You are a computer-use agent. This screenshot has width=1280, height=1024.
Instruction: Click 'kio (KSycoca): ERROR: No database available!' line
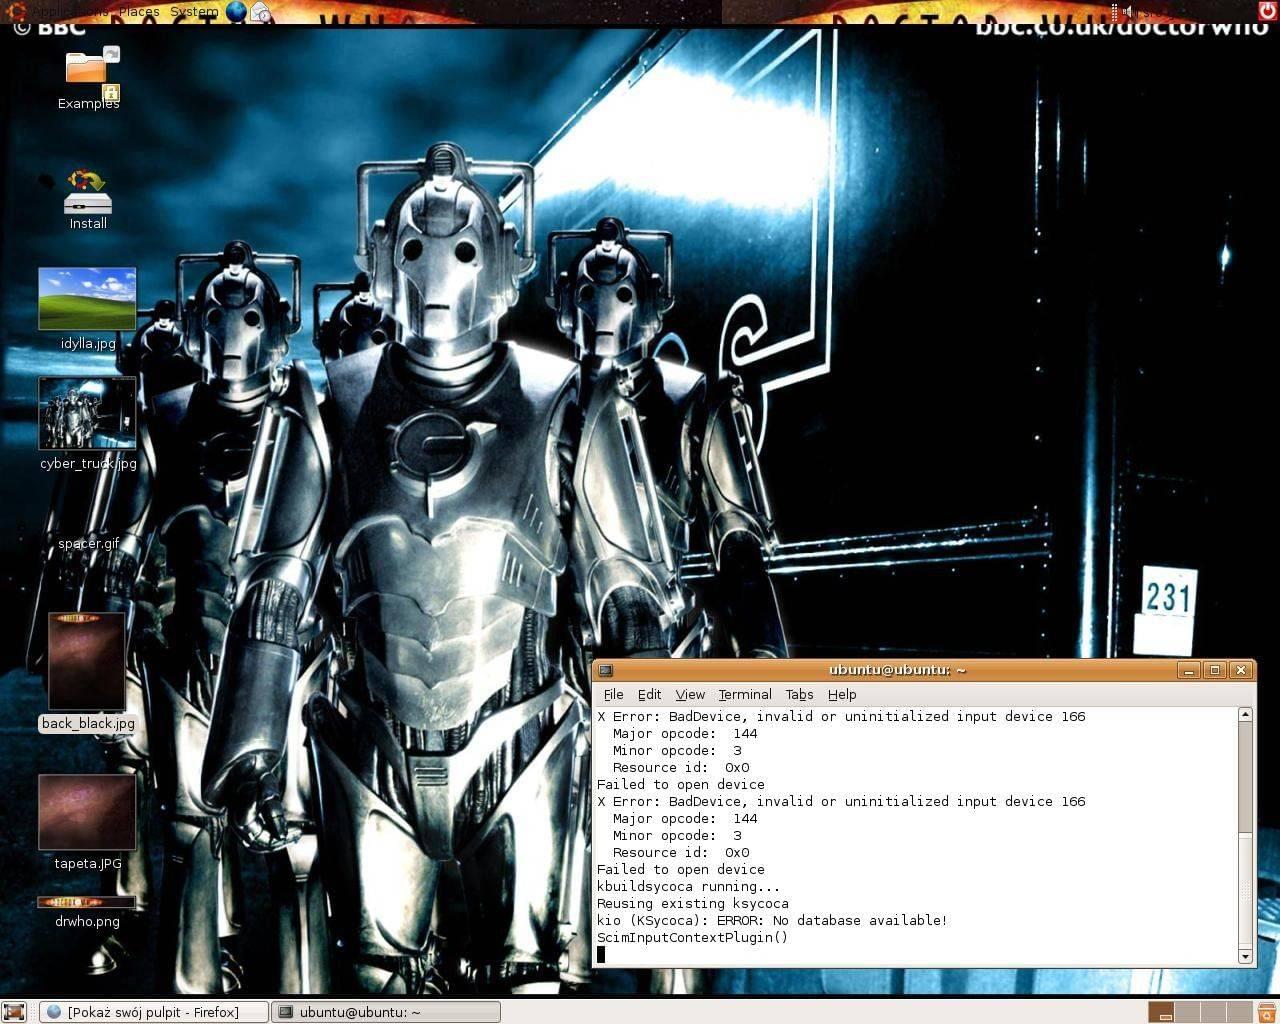pyautogui.click(x=772, y=920)
